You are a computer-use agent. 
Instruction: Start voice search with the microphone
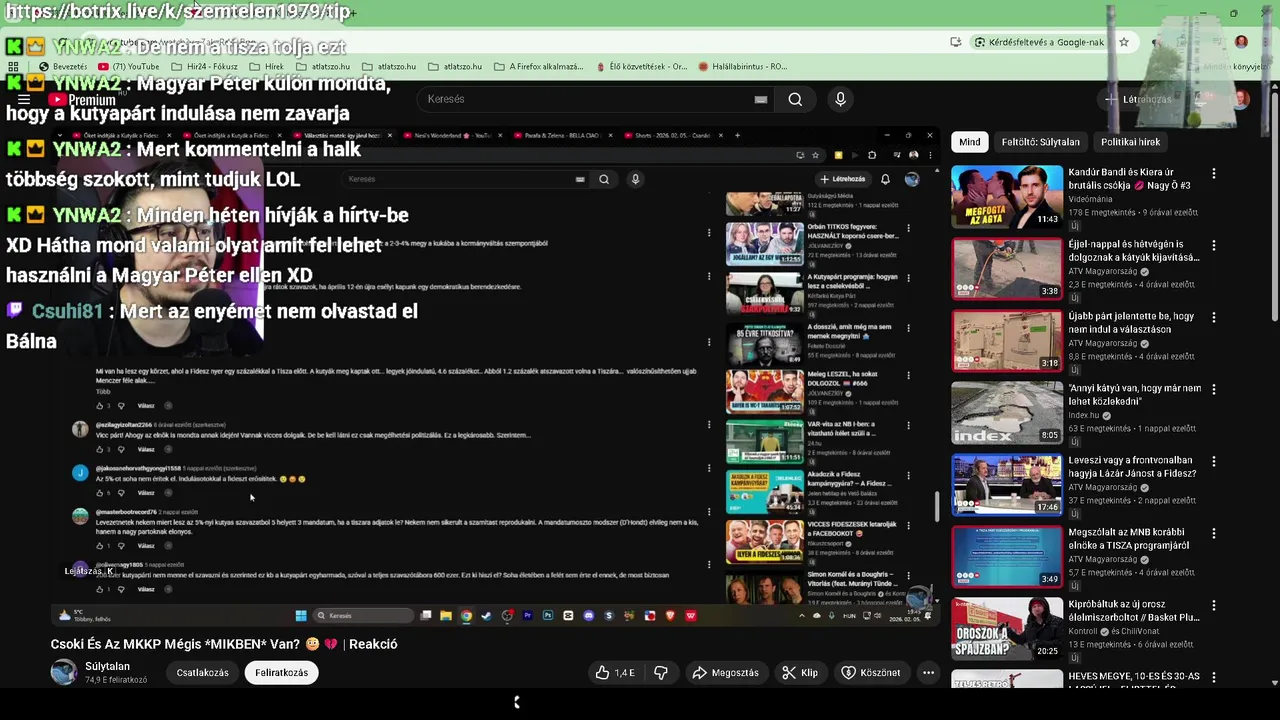840,99
